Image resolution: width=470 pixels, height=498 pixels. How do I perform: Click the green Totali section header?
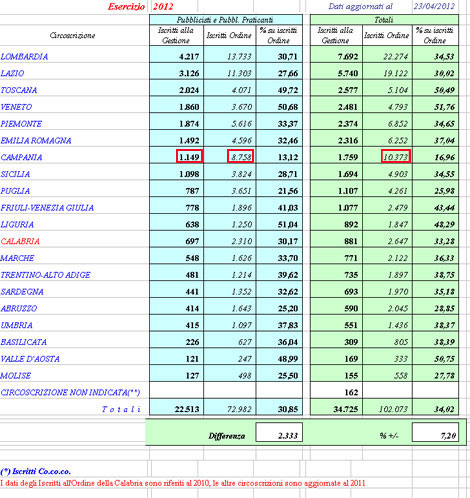click(384, 20)
